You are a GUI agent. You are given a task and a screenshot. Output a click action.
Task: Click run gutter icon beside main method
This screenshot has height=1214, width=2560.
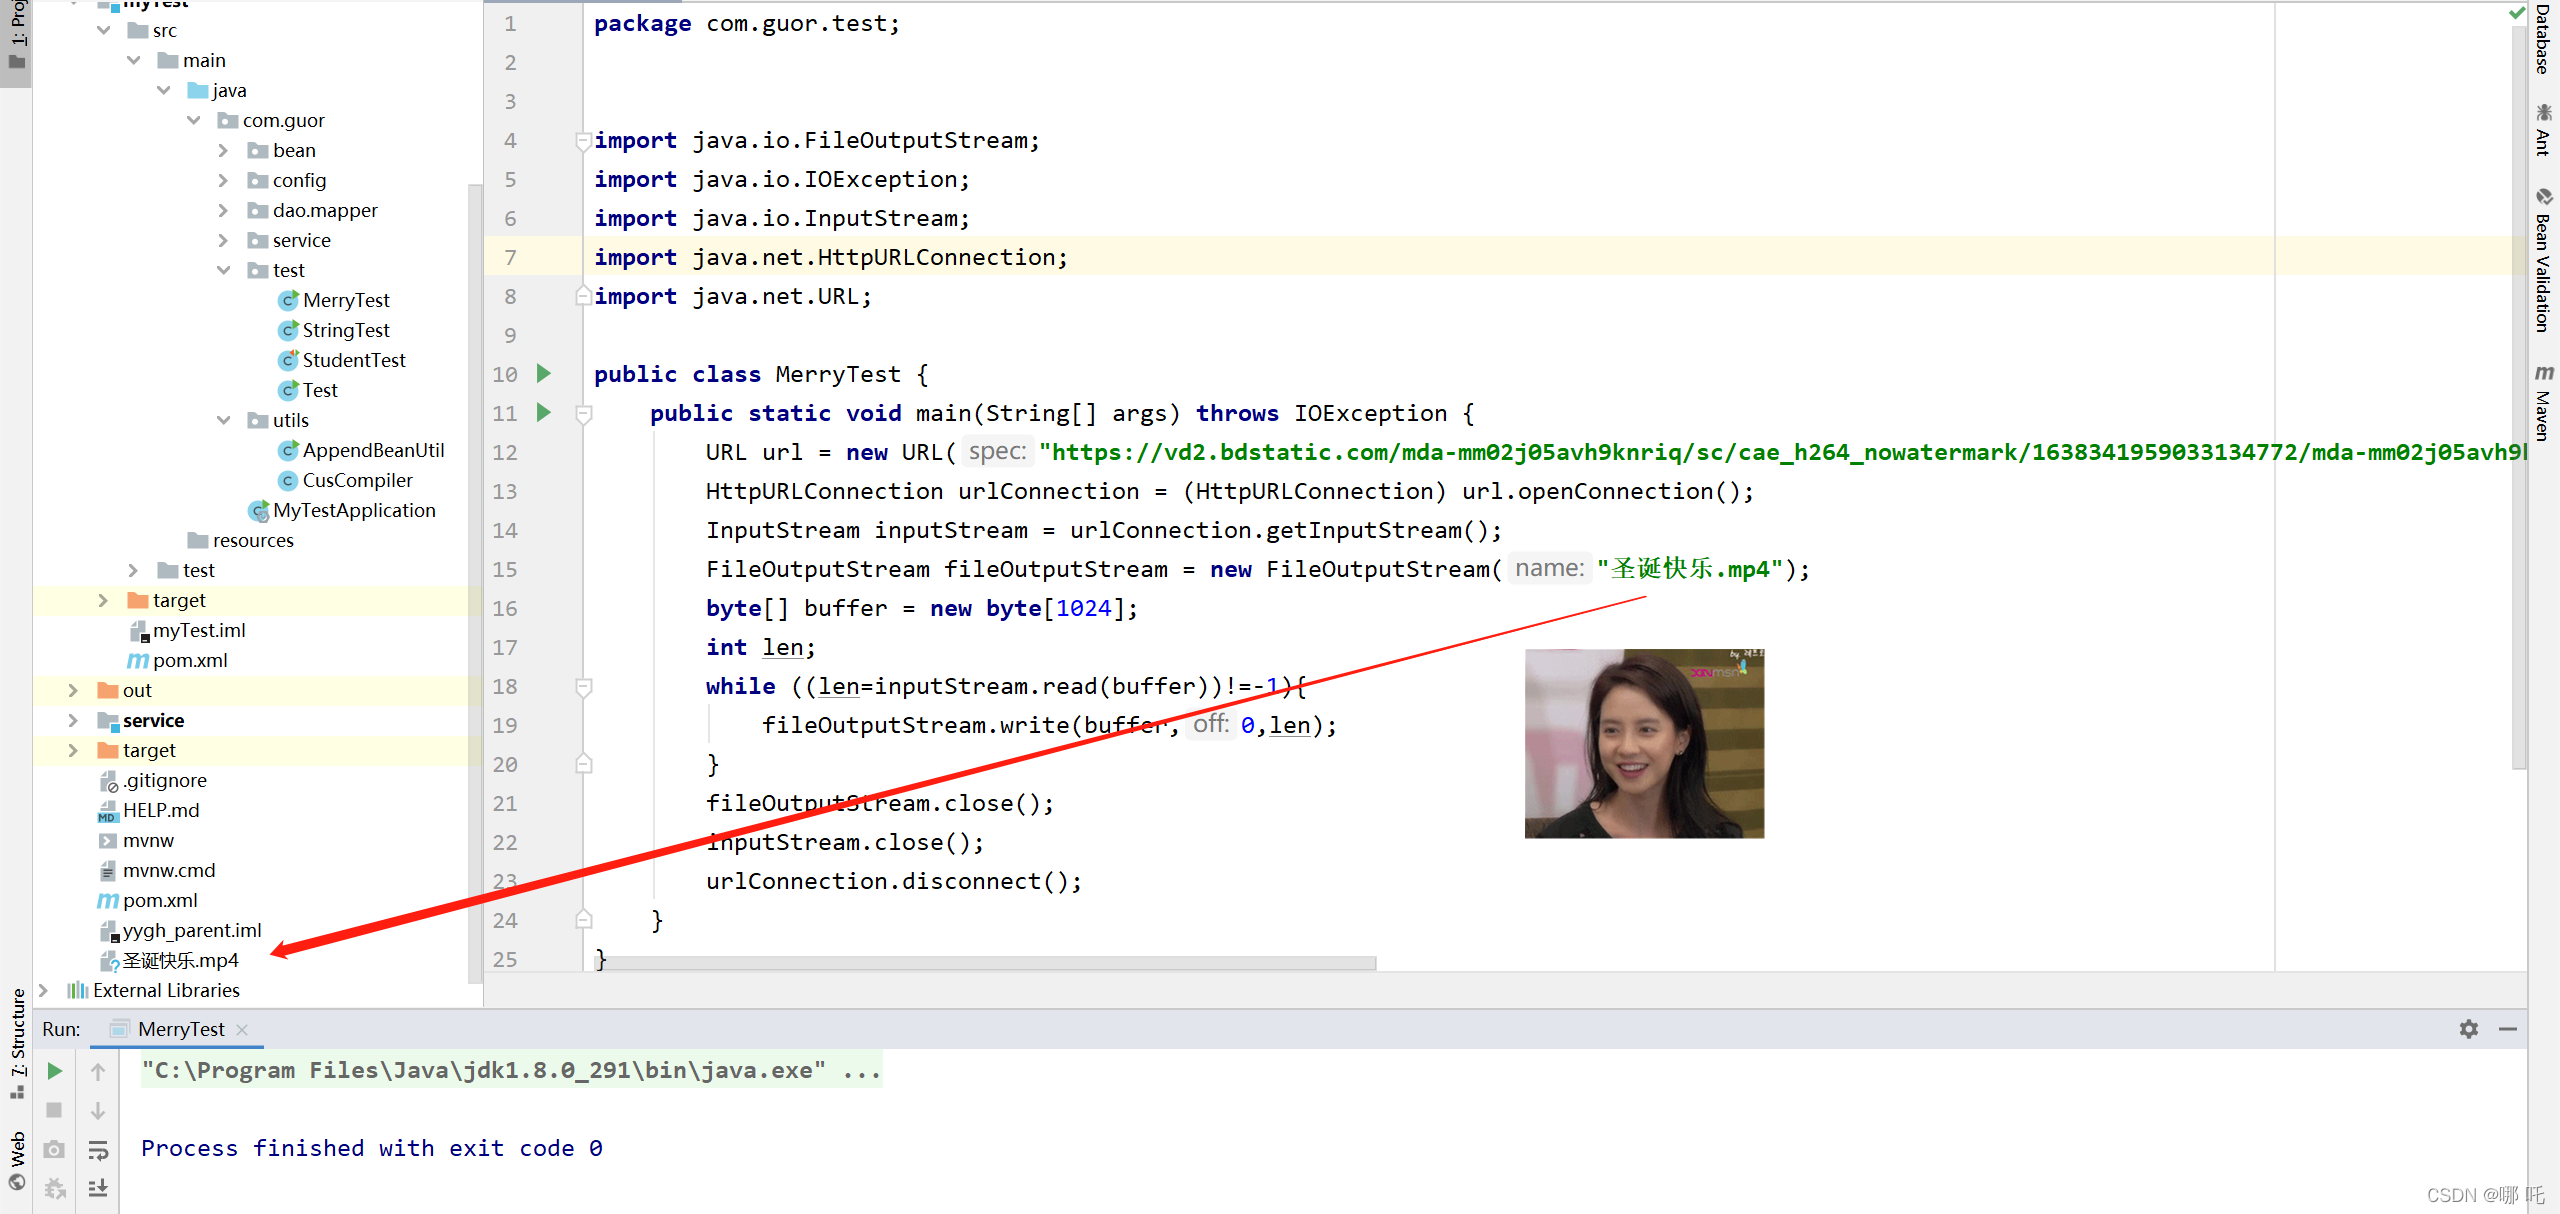544,413
